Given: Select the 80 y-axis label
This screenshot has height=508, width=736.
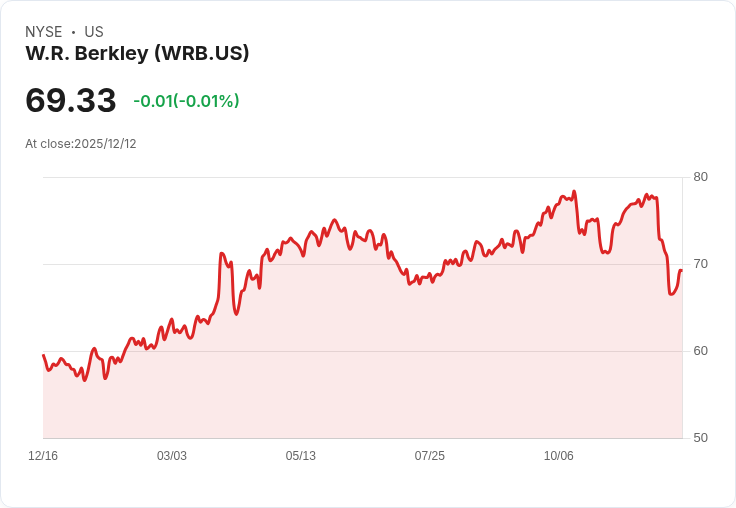Looking at the screenshot, I should coord(700,177).
